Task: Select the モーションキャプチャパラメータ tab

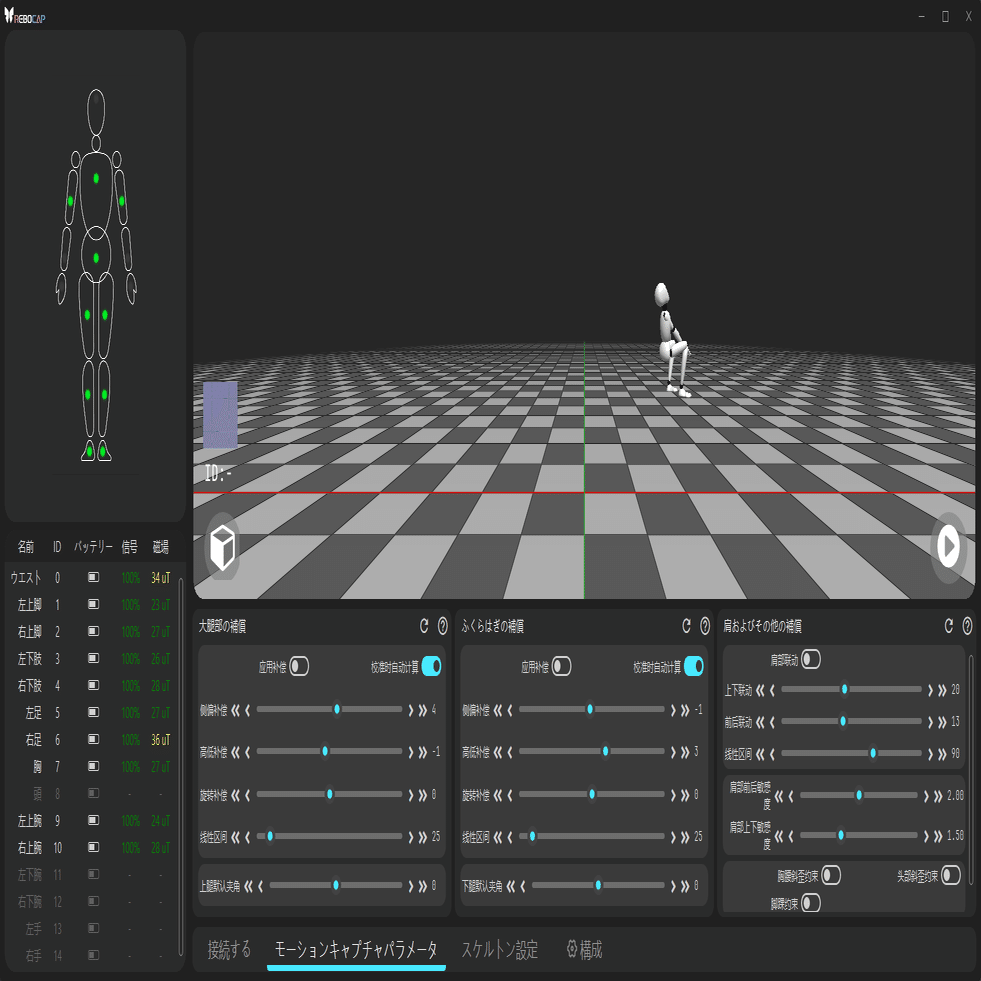Action: (x=356, y=949)
